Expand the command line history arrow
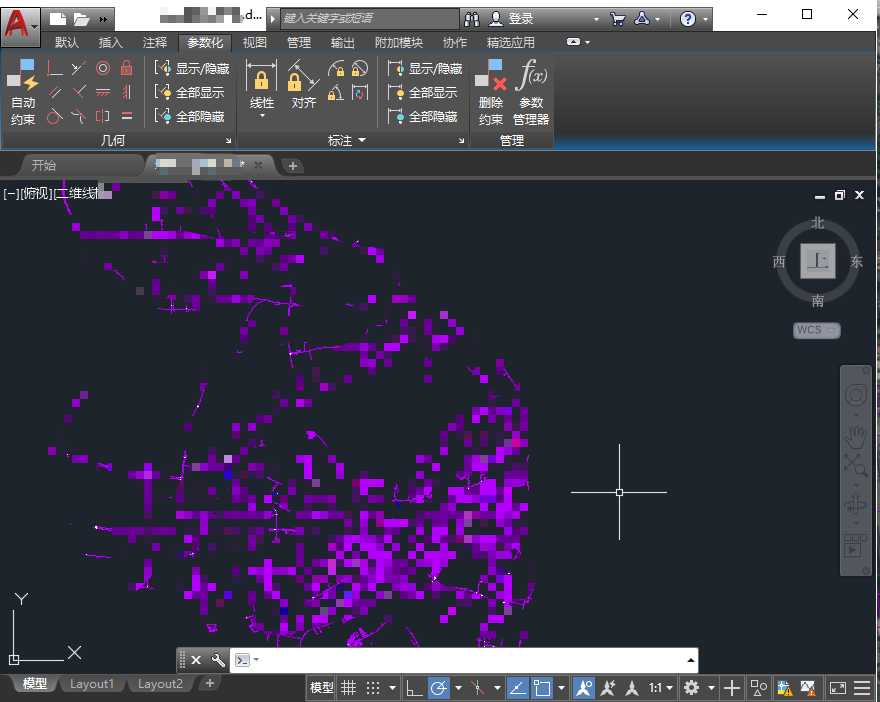This screenshot has width=880, height=702. (691, 660)
